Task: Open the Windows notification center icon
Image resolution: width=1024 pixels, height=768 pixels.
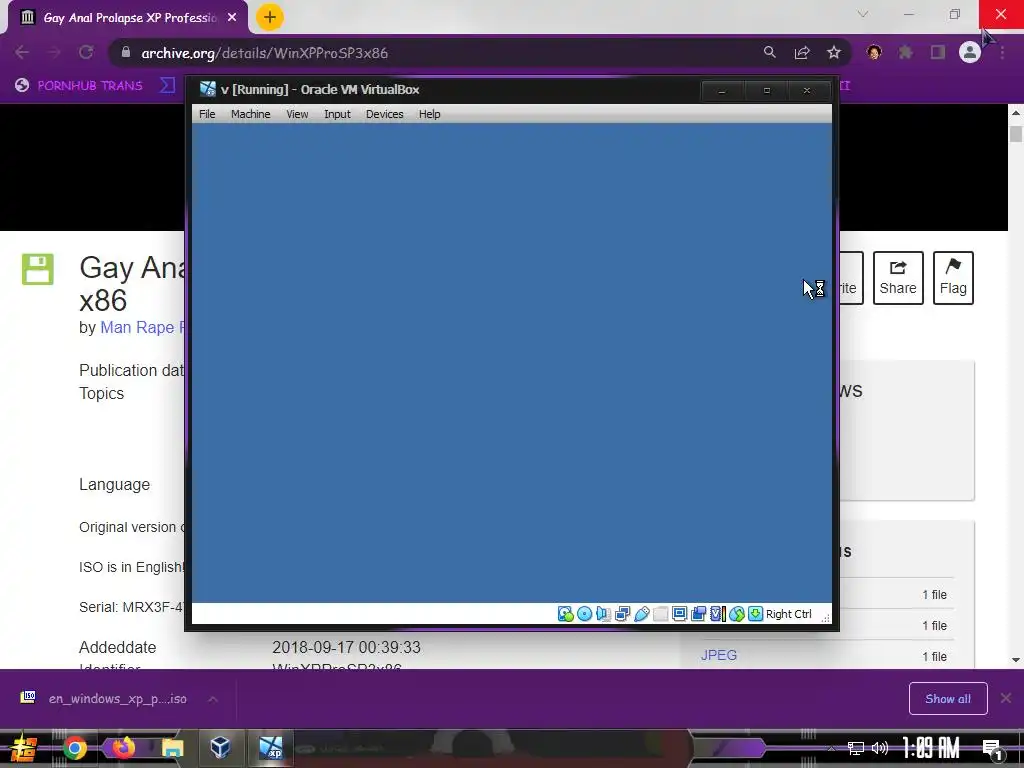Action: pos(993,749)
